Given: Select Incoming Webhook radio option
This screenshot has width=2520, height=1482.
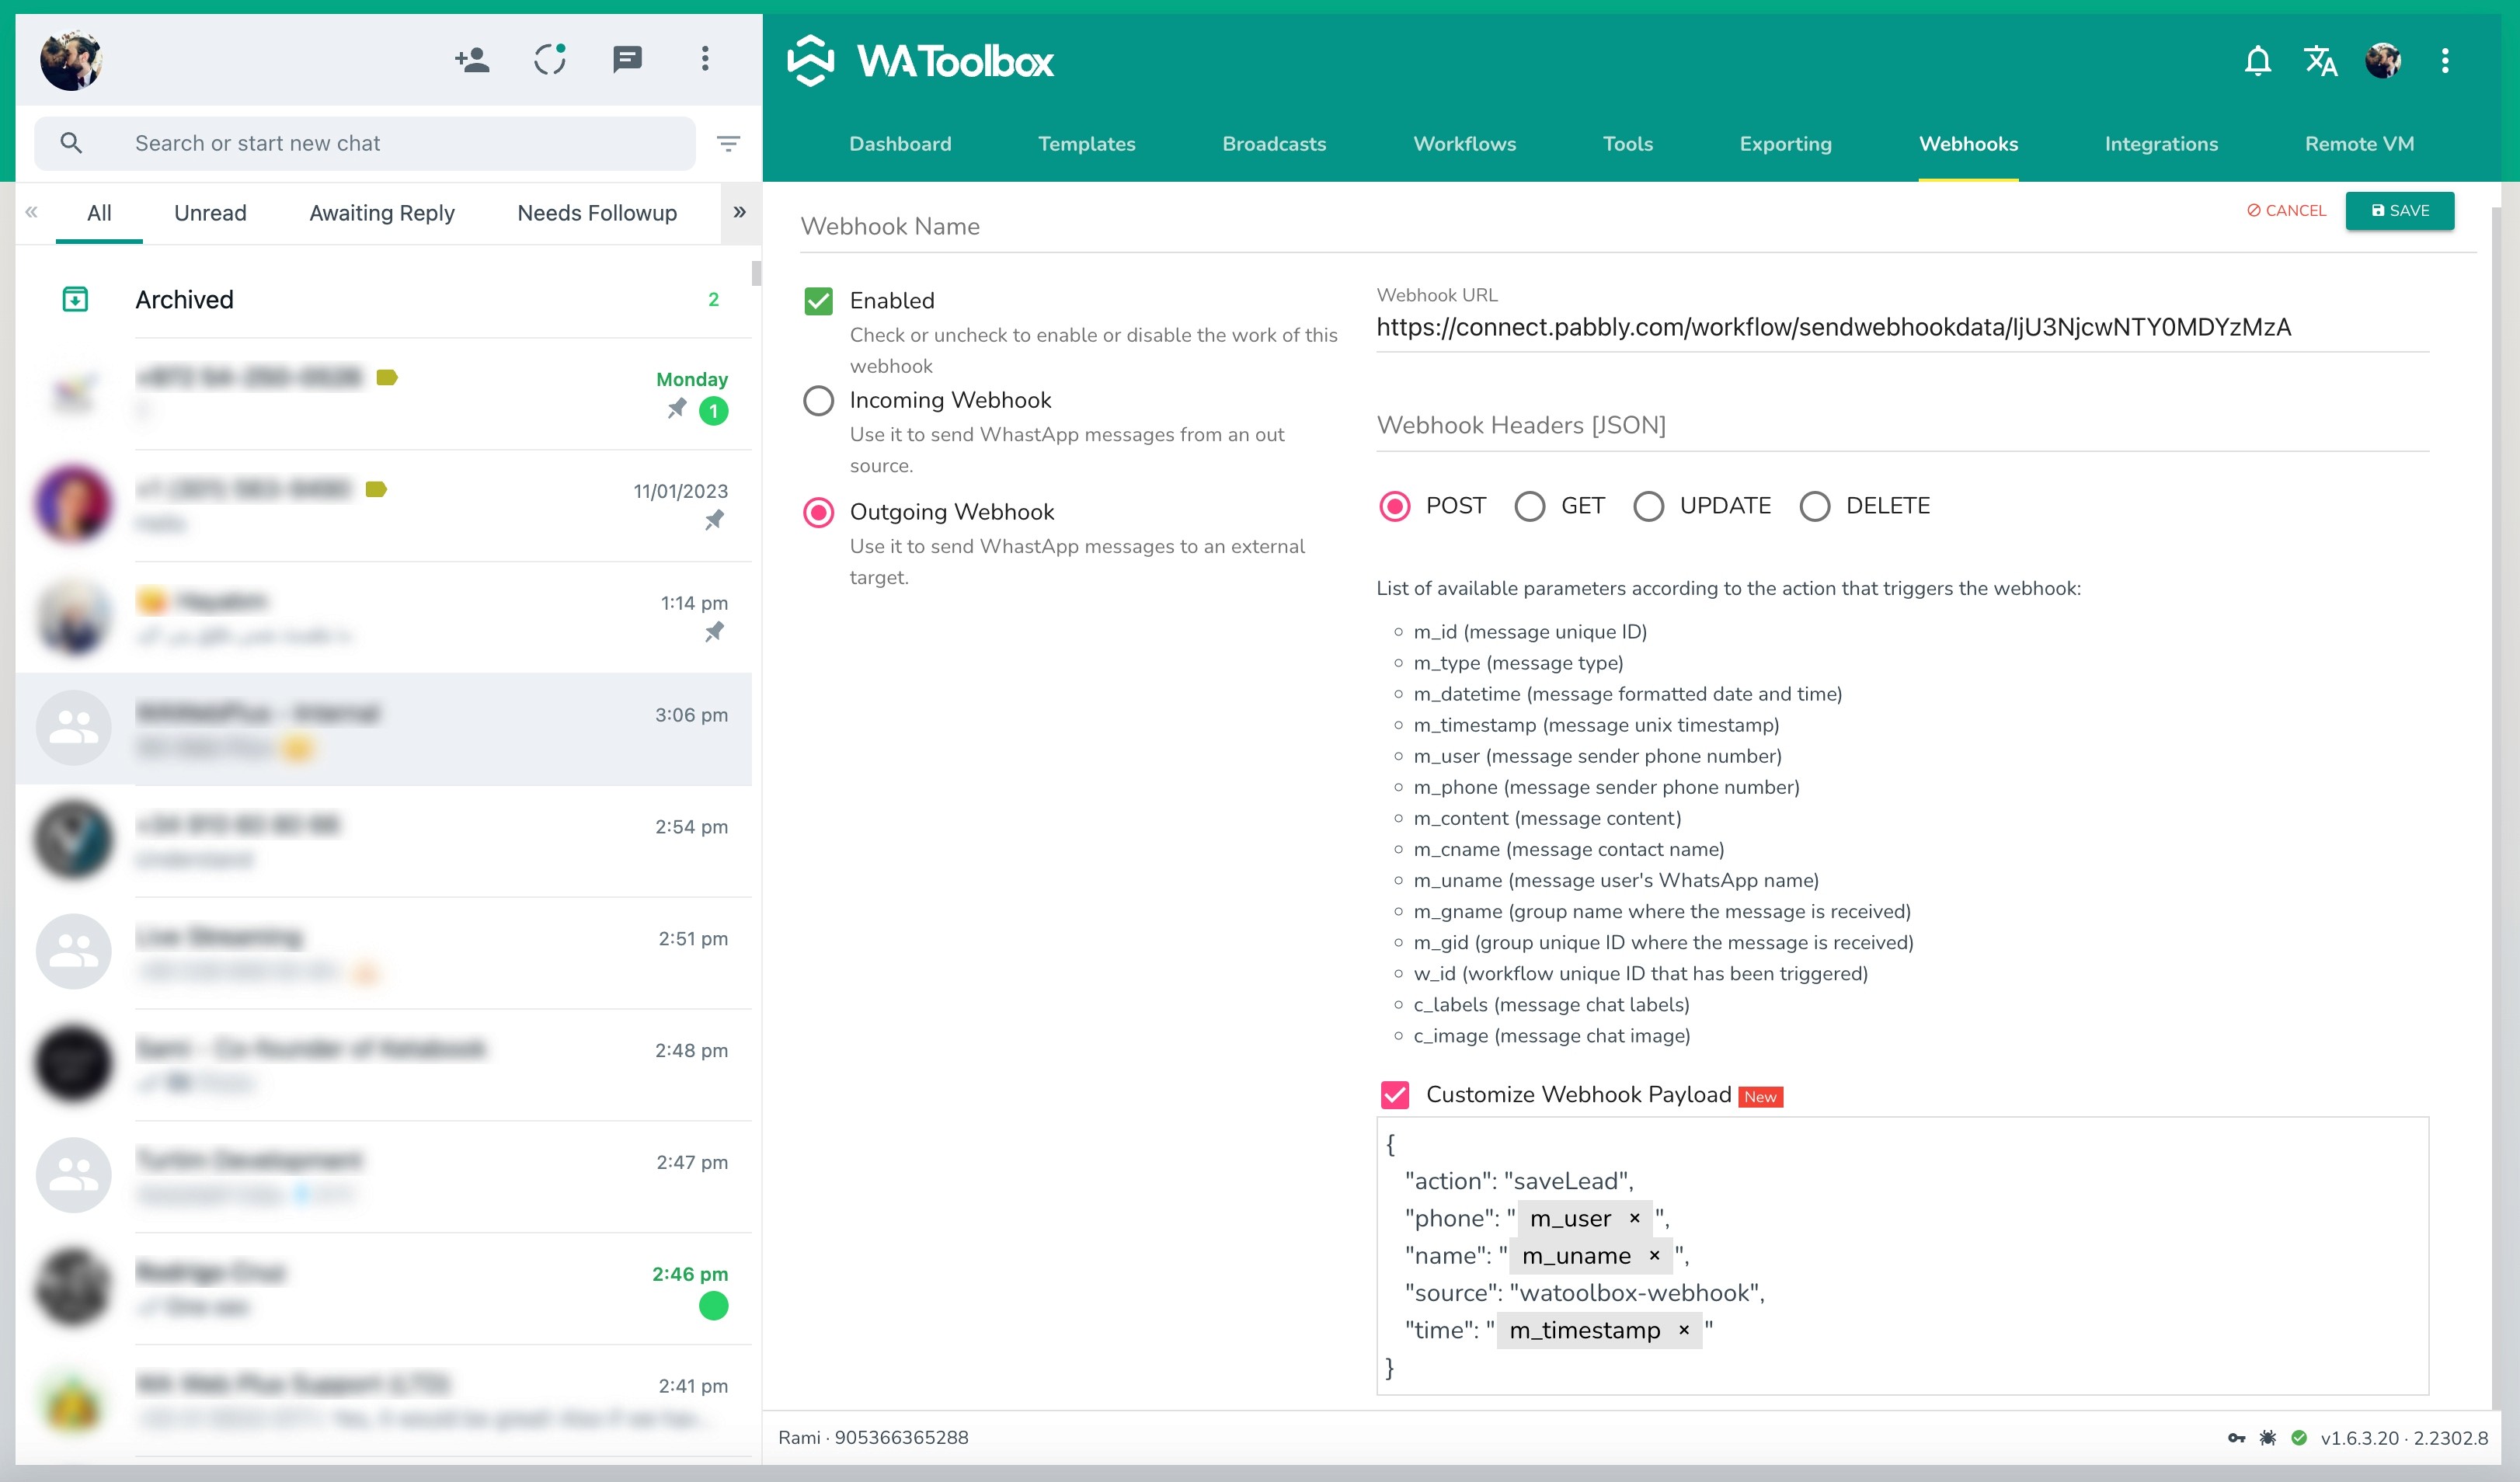Looking at the screenshot, I should click(818, 401).
